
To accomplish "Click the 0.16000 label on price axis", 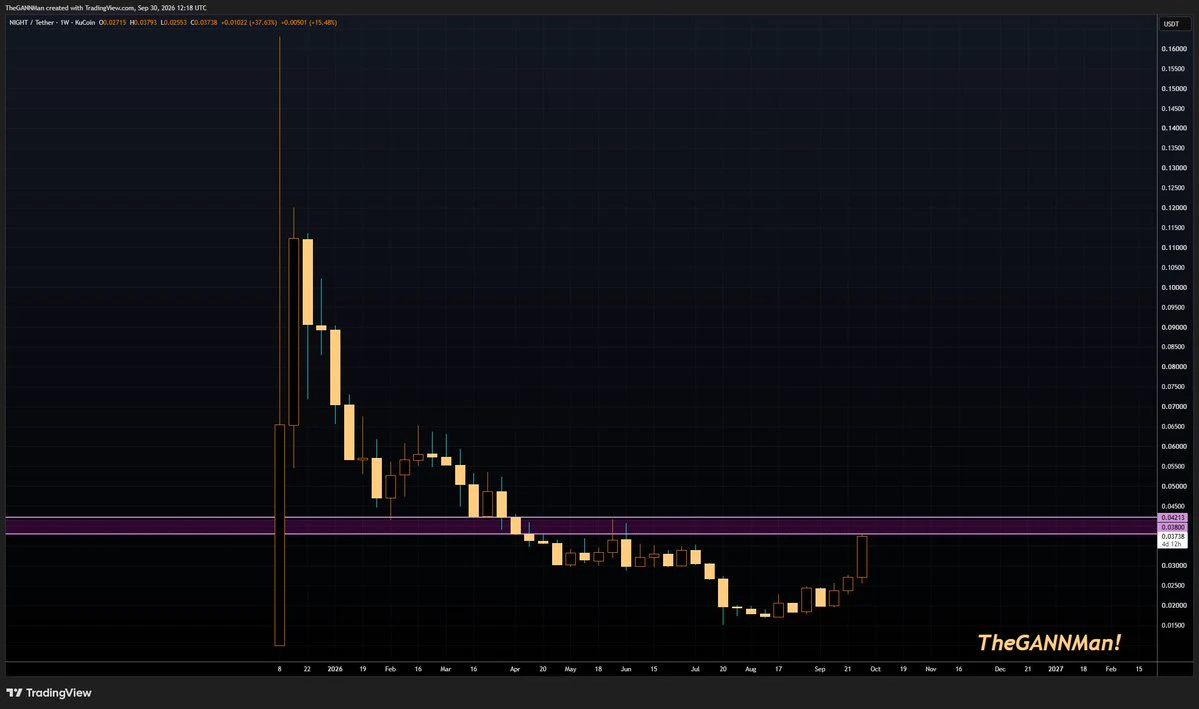I will tap(1174, 49).
